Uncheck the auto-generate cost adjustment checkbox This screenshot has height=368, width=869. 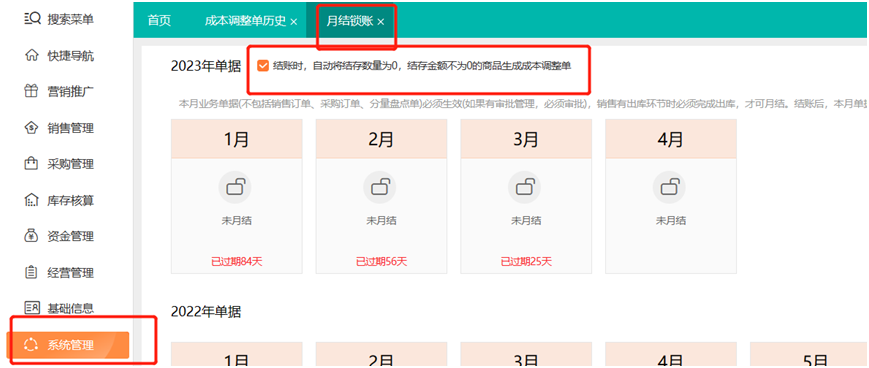264,66
